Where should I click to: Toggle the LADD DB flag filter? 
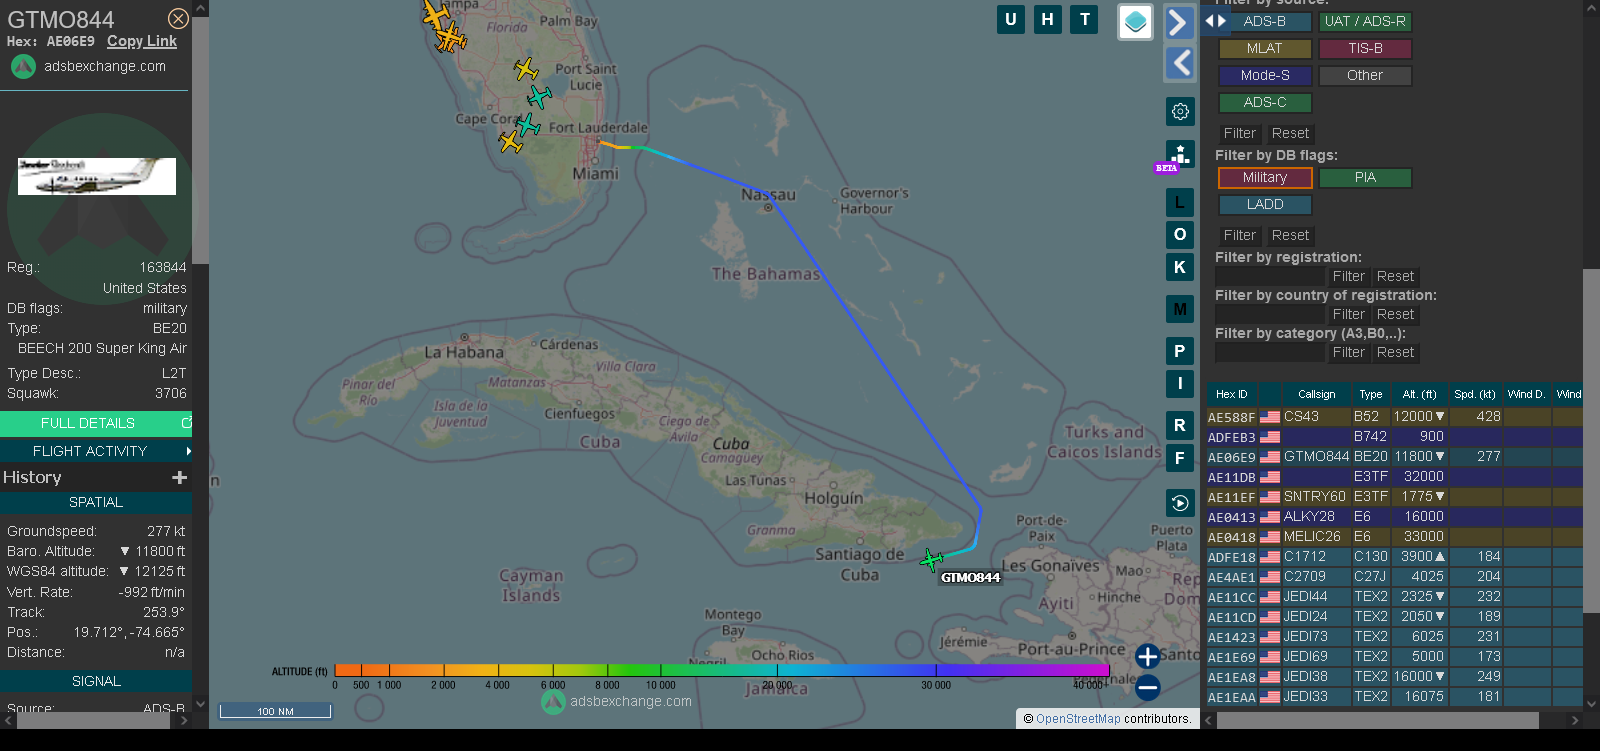tap(1265, 204)
